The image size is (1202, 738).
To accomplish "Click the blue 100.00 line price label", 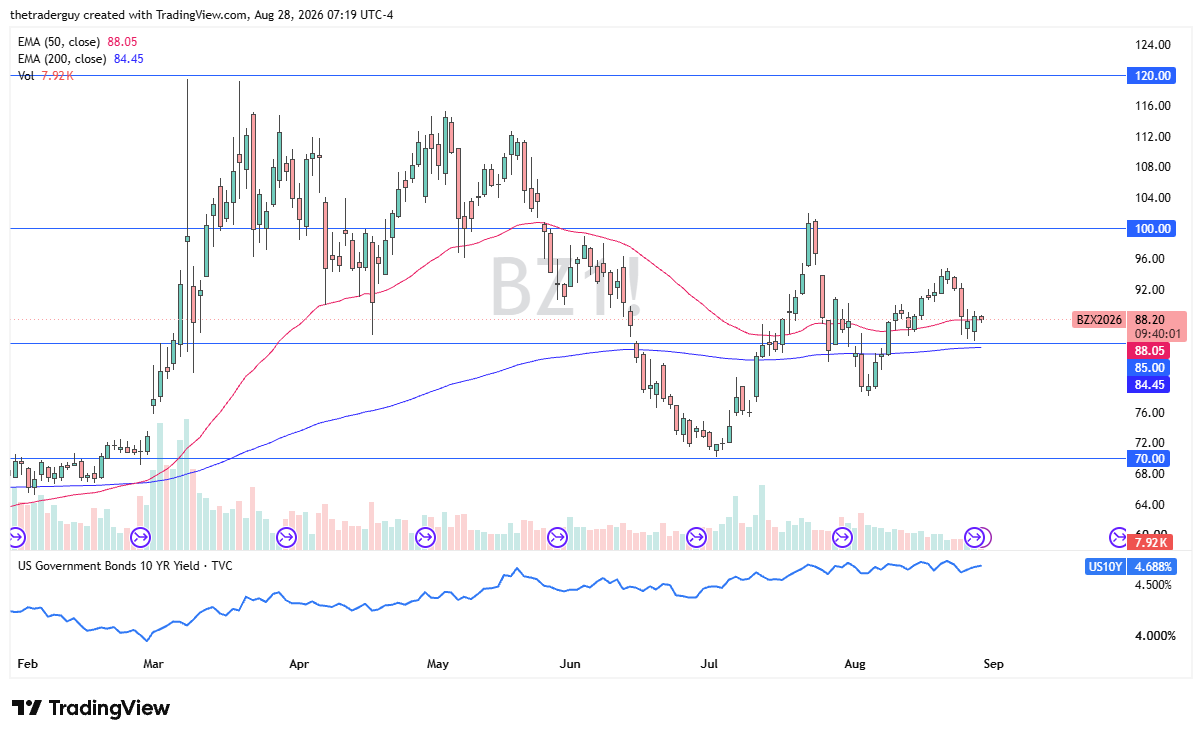I will point(1152,229).
